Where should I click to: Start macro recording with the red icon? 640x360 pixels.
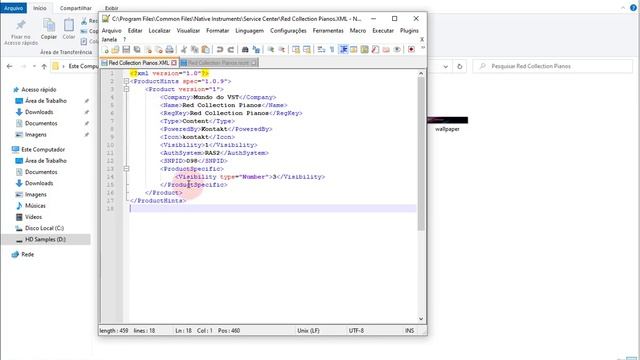(x=411, y=50)
